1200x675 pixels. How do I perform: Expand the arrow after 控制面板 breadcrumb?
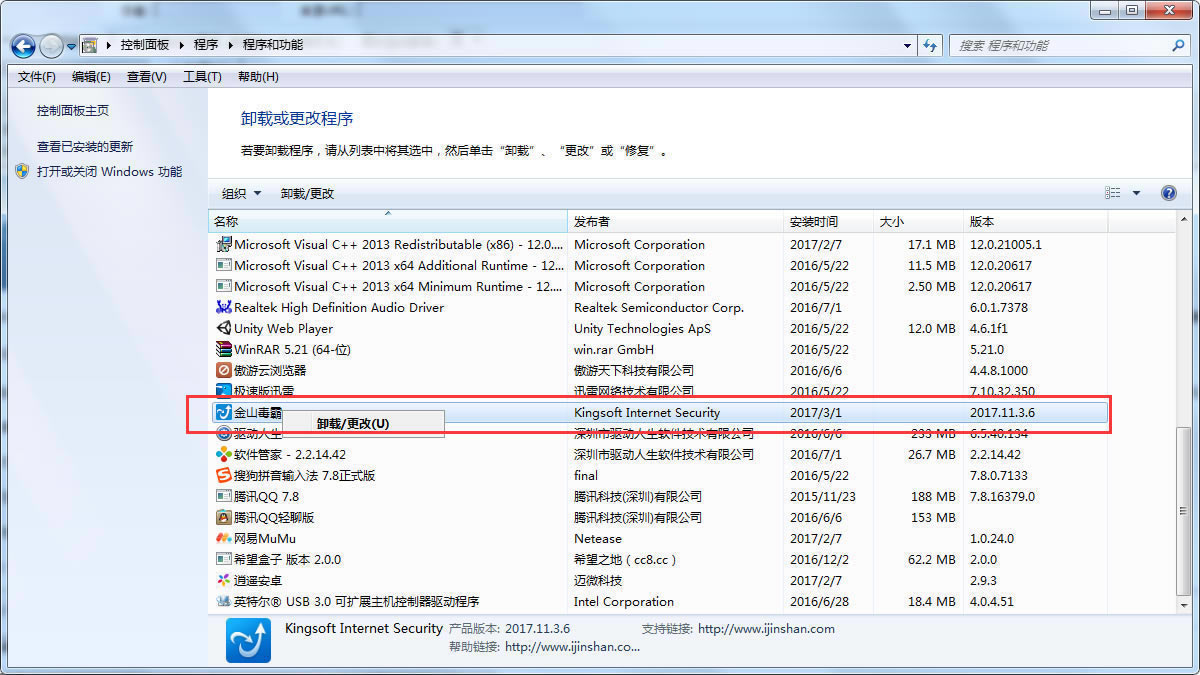pos(181,46)
